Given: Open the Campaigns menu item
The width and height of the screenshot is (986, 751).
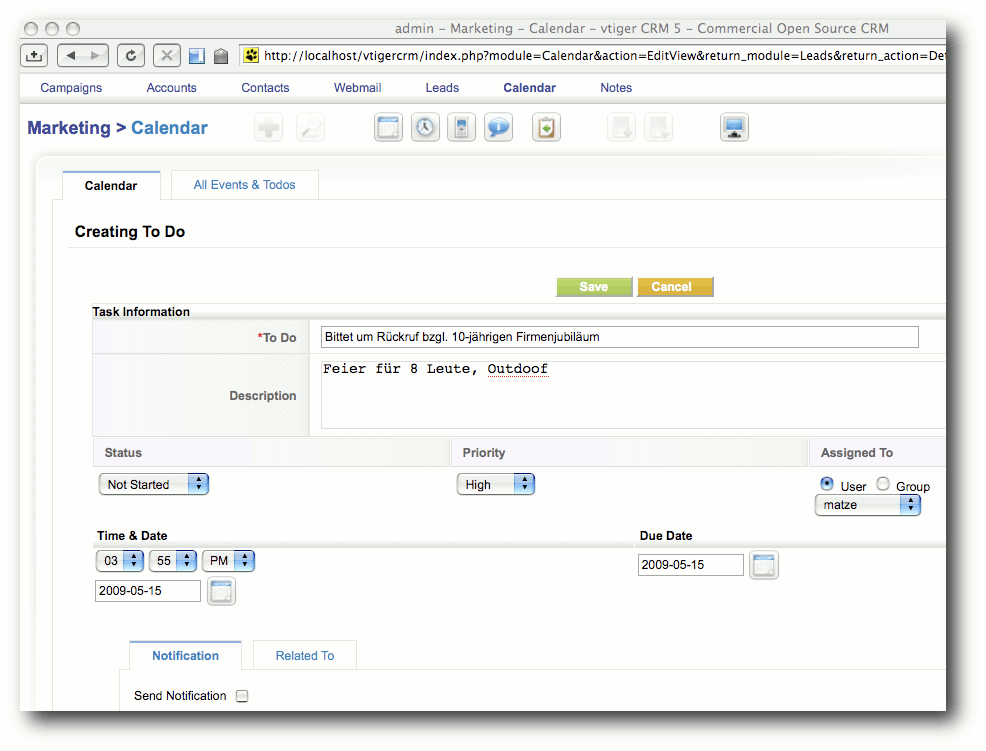Looking at the screenshot, I should tap(71, 88).
